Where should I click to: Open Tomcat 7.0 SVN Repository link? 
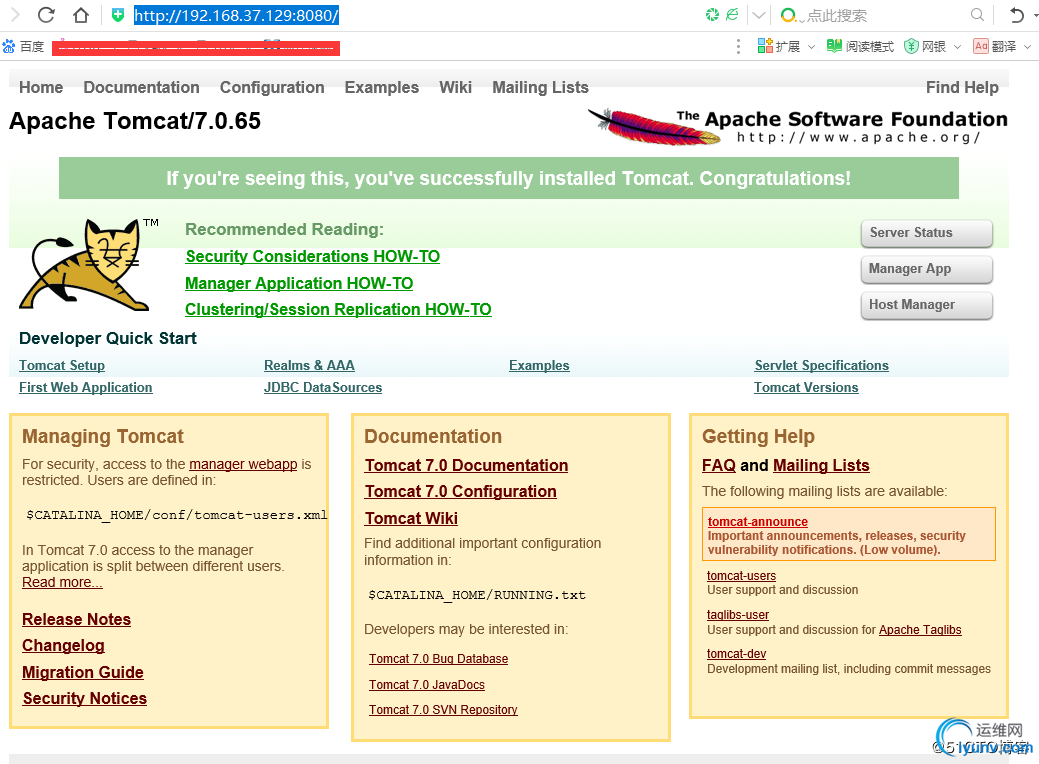click(x=443, y=710)
